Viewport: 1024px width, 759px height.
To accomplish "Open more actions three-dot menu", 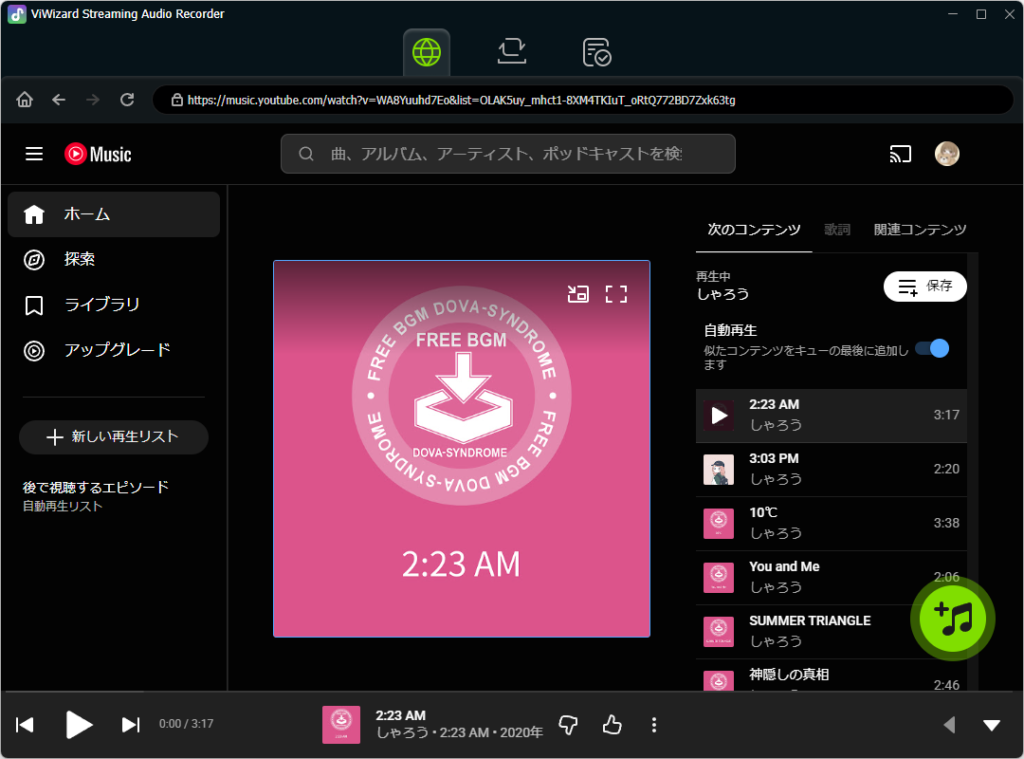I will click(654, 725).
